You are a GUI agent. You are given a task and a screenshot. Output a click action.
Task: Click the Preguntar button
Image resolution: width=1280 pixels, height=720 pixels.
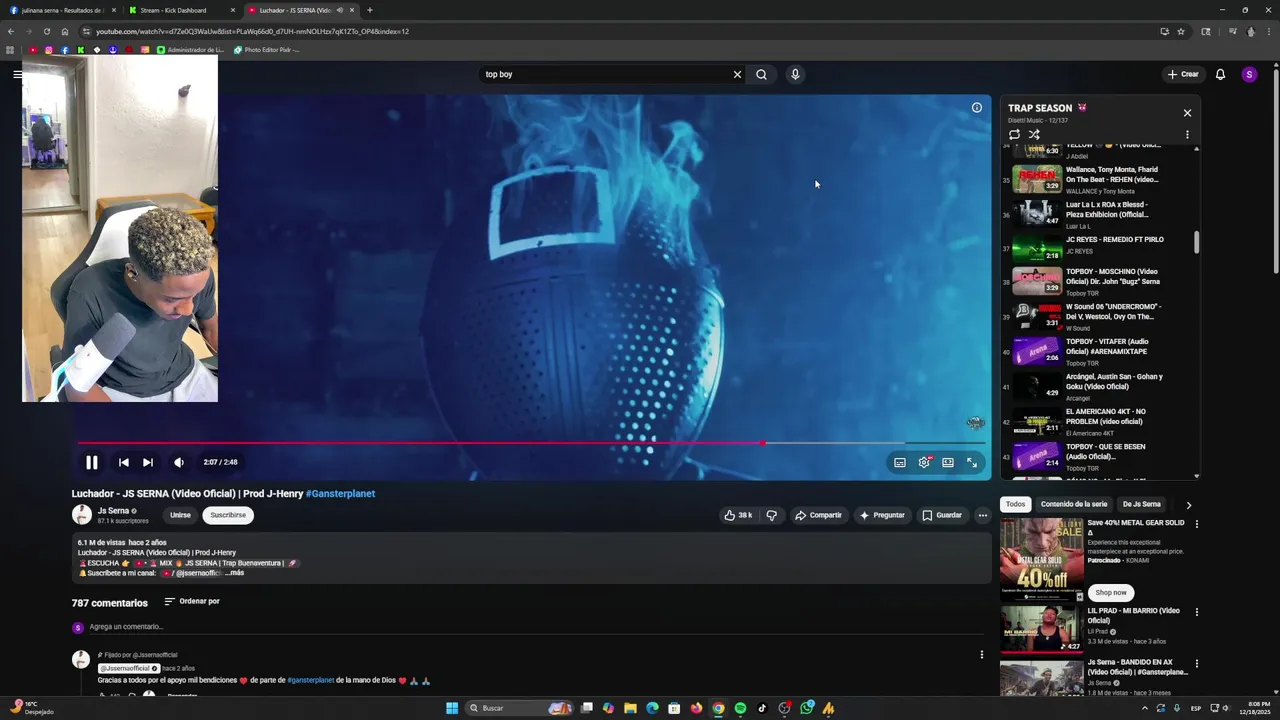(882, 515)
